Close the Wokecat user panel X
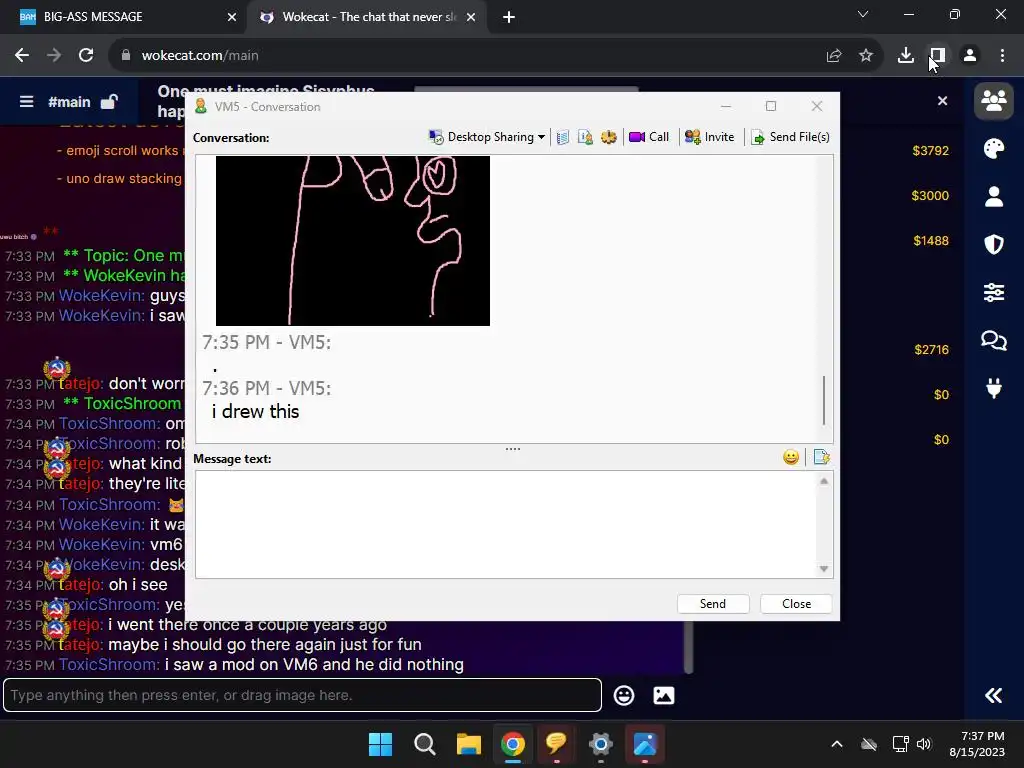 click(942, 101)
